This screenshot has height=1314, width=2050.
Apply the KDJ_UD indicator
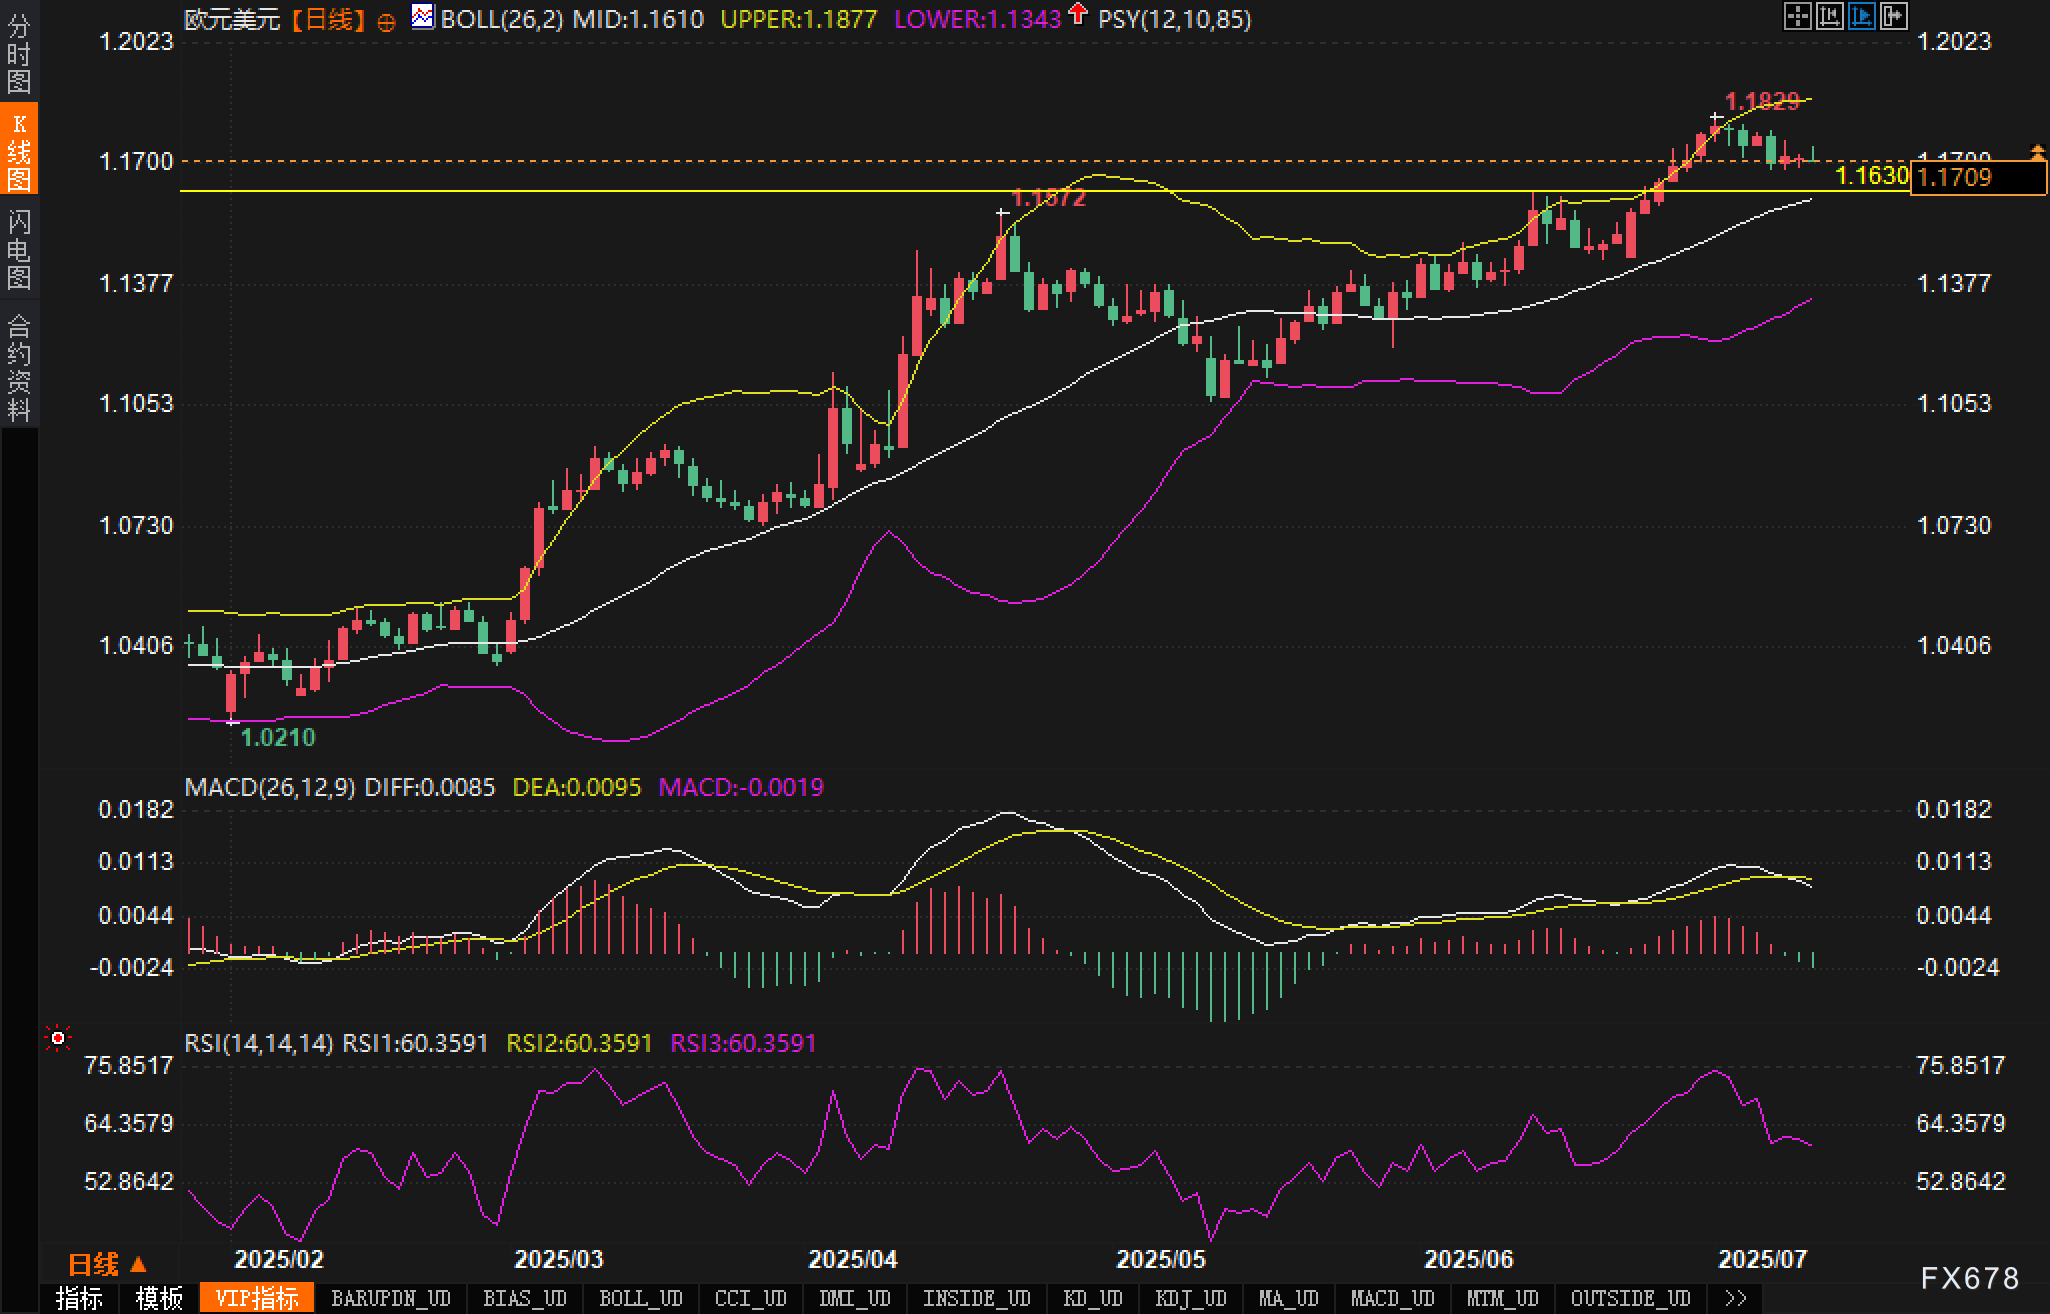(x=1190, y=1298)
